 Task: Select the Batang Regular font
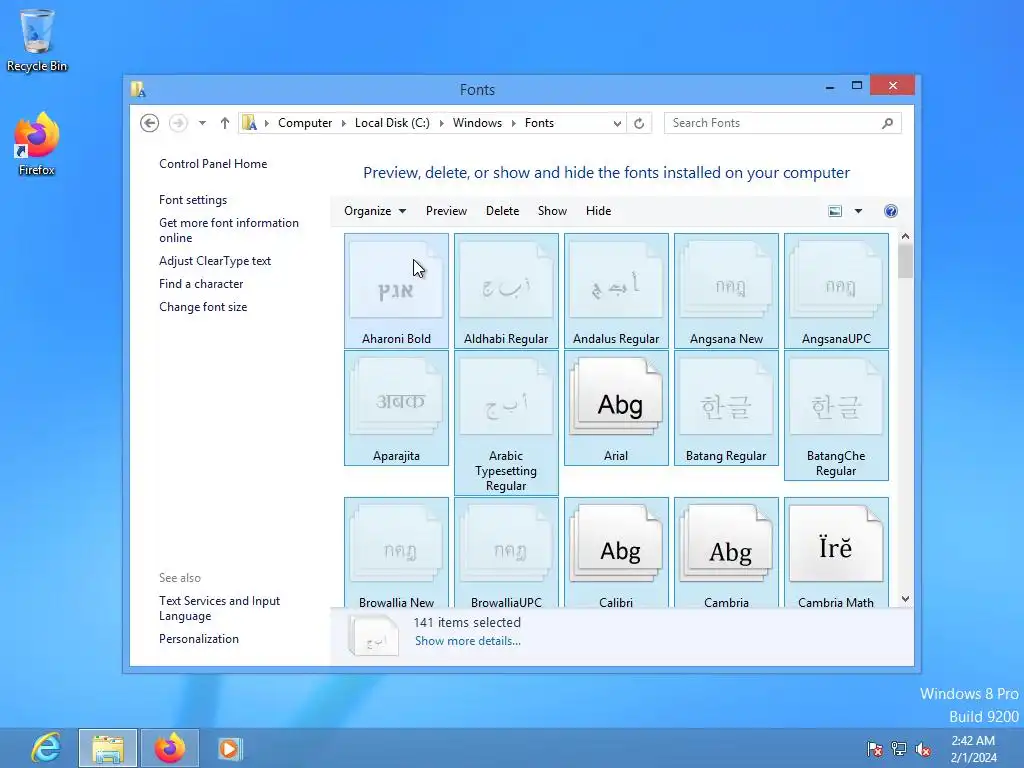tap(726, 408)
